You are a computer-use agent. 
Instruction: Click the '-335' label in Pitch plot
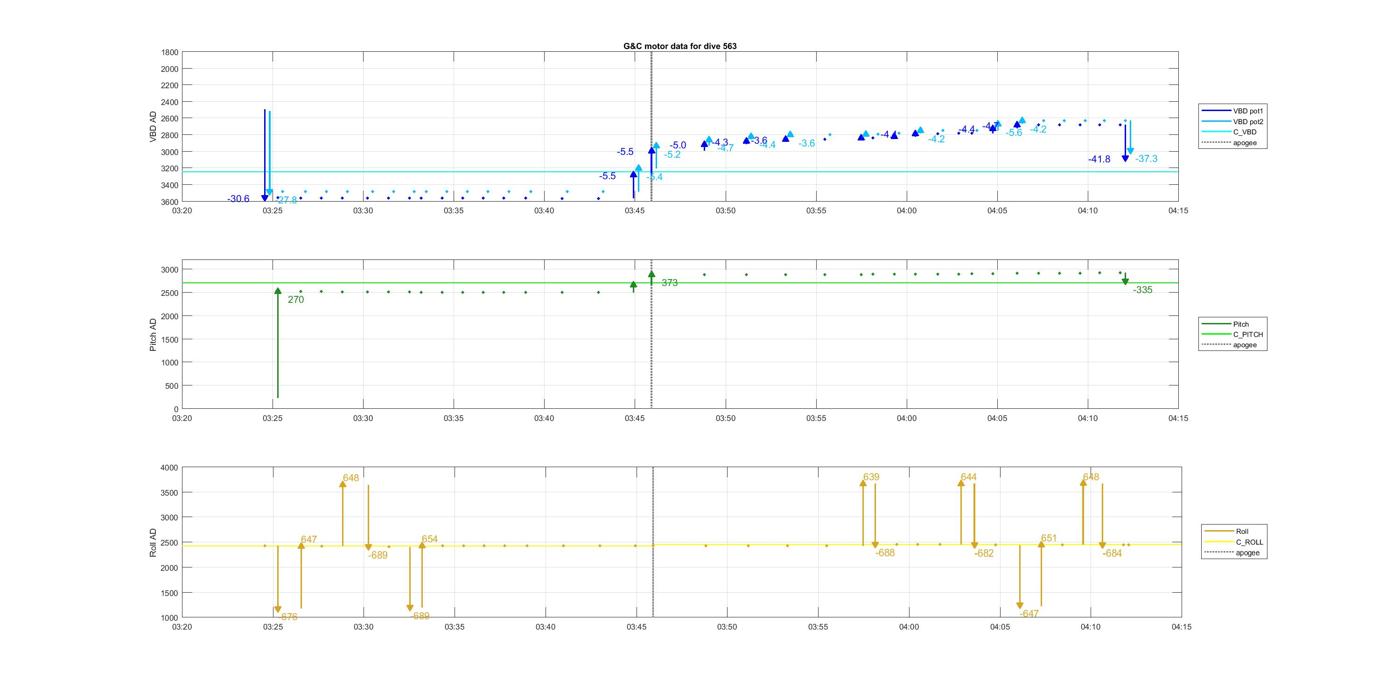coord(1143,290)
